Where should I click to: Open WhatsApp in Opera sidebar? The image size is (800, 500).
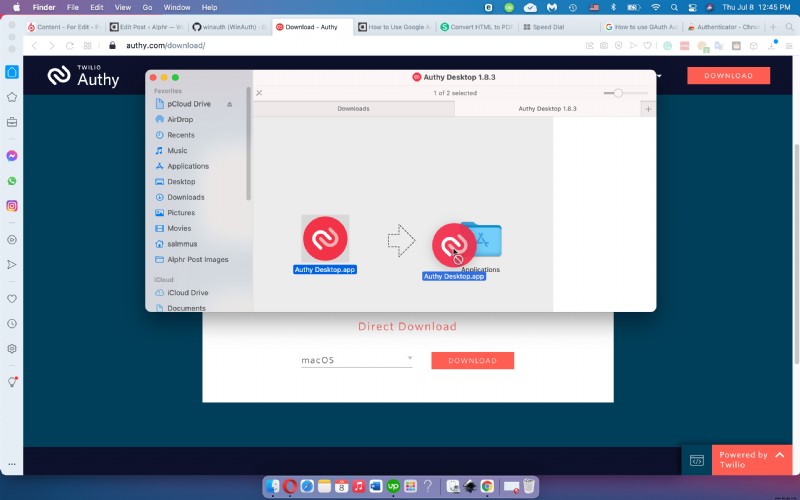[x=12, y=181]
